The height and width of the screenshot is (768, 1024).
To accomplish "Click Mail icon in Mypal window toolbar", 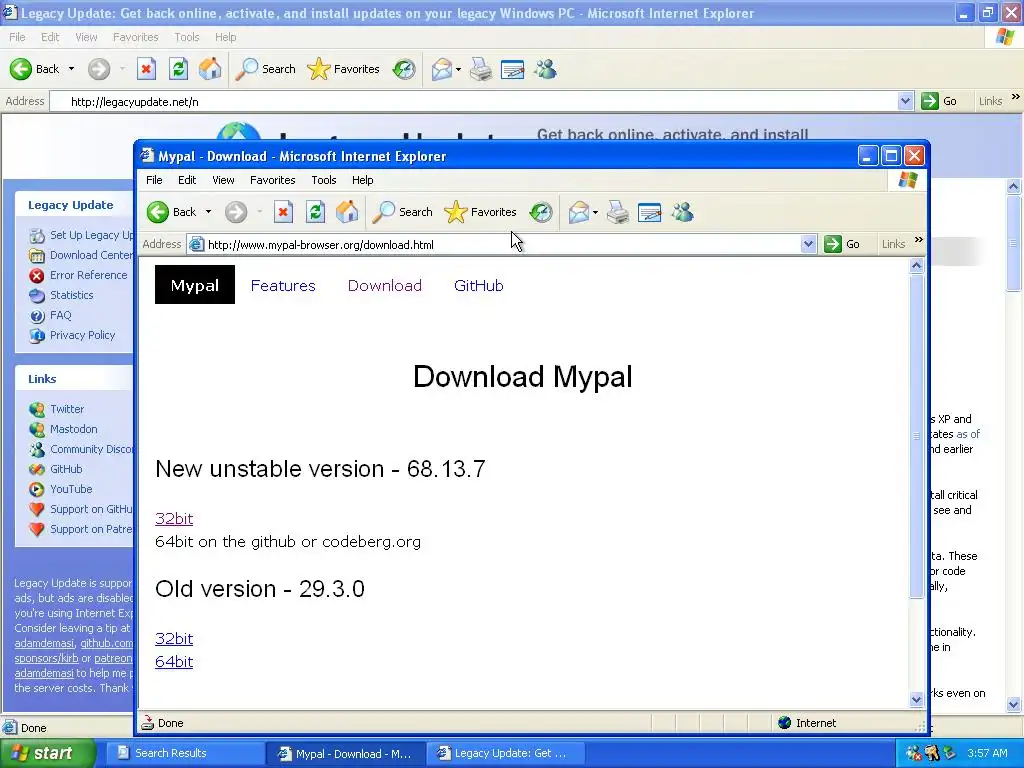I will tap(579, 212).
